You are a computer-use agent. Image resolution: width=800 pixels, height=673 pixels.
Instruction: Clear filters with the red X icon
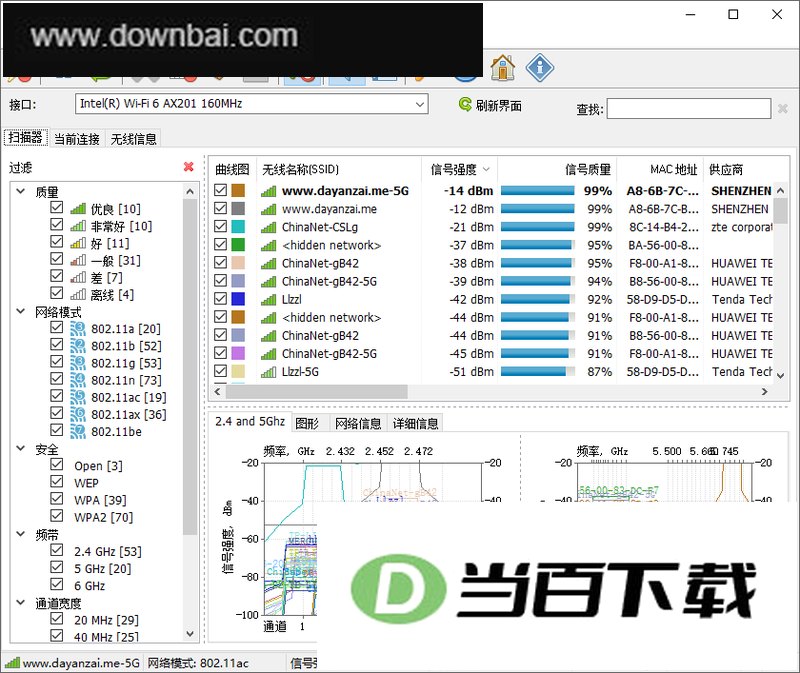pyautogui.click(x=188, y=166)
